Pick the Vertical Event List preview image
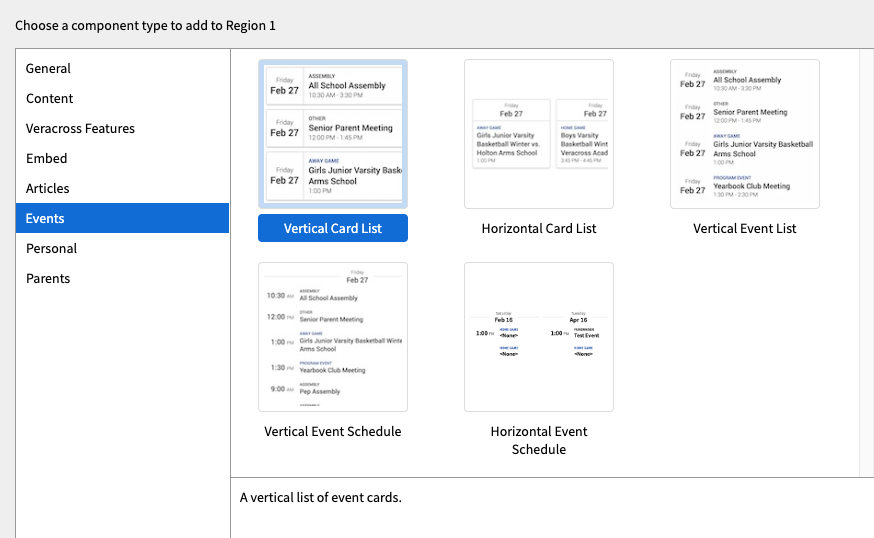This screenshot has height=538, width=874. [745, 134]
